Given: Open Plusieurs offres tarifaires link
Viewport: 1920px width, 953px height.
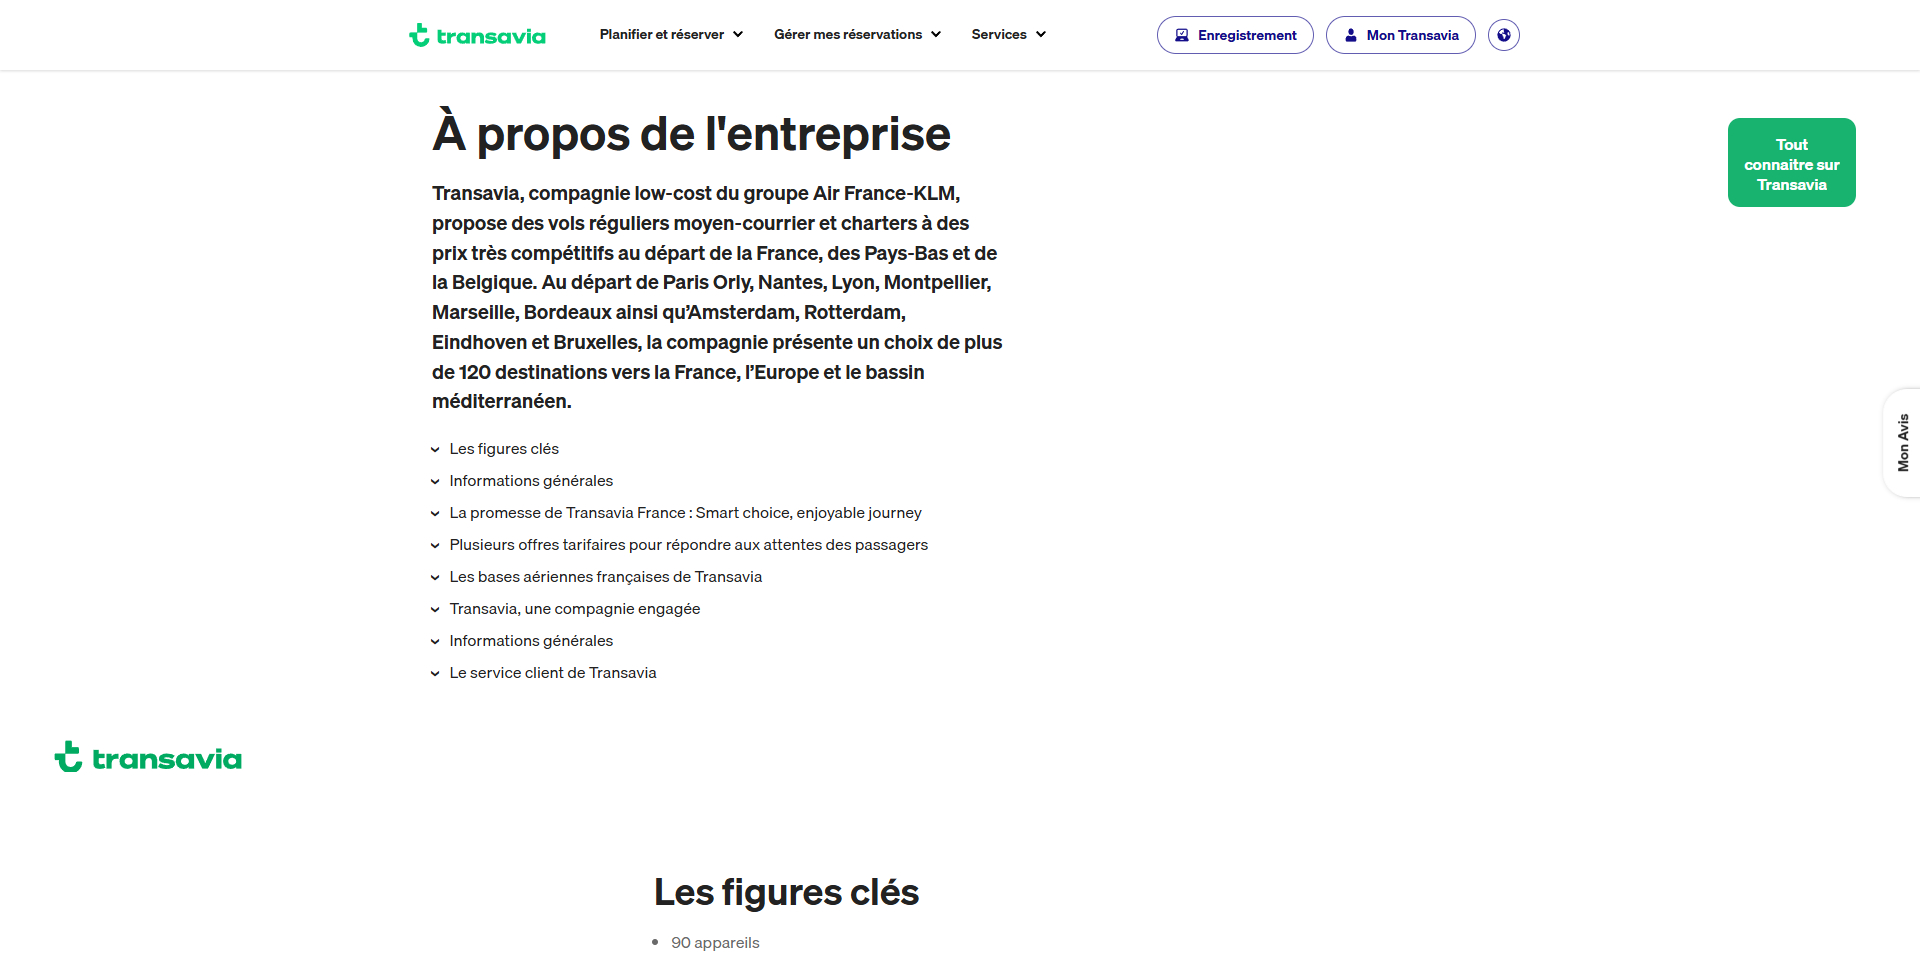Looking at the screenshot, I should click(688, 545).
